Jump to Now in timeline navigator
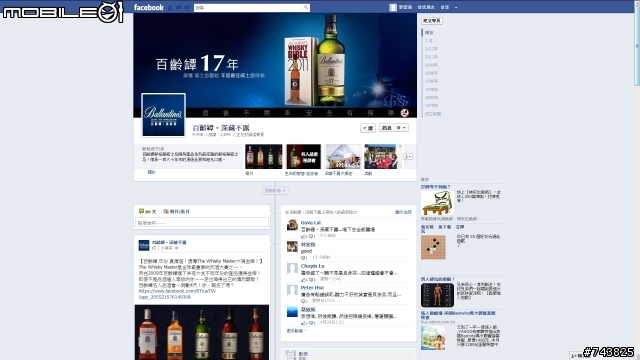Viewport: 640px width, 360px height. [x=429, y=33]
